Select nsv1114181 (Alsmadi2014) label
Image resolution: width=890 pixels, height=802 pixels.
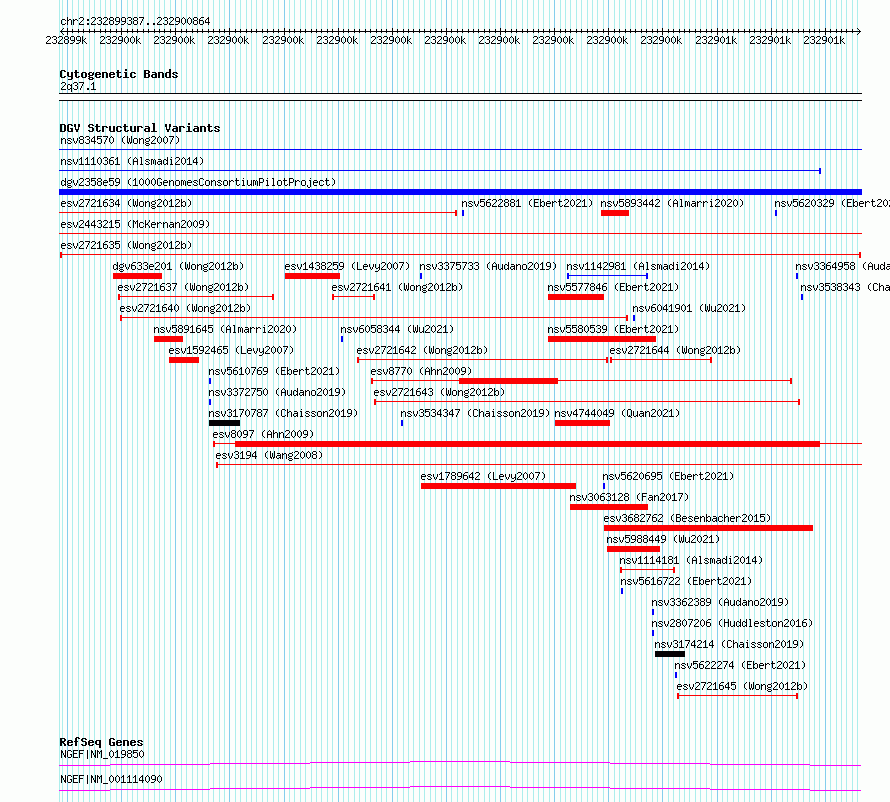[x=691, y=560]
